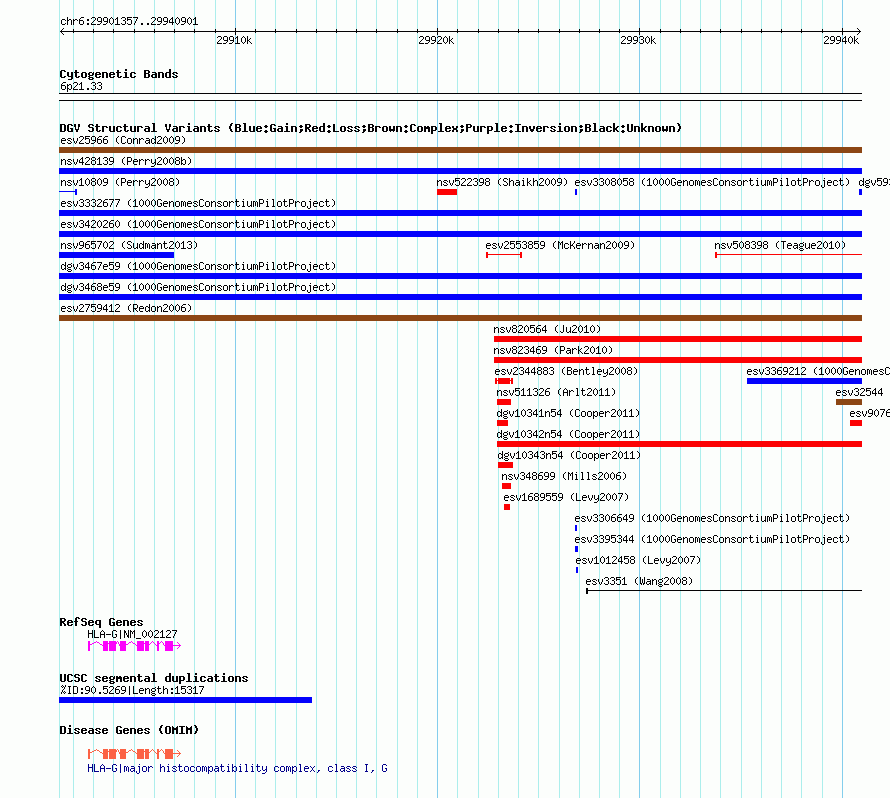
Task: Click the UCSC segmental duplications track title
Action: [x=154, y=678]
